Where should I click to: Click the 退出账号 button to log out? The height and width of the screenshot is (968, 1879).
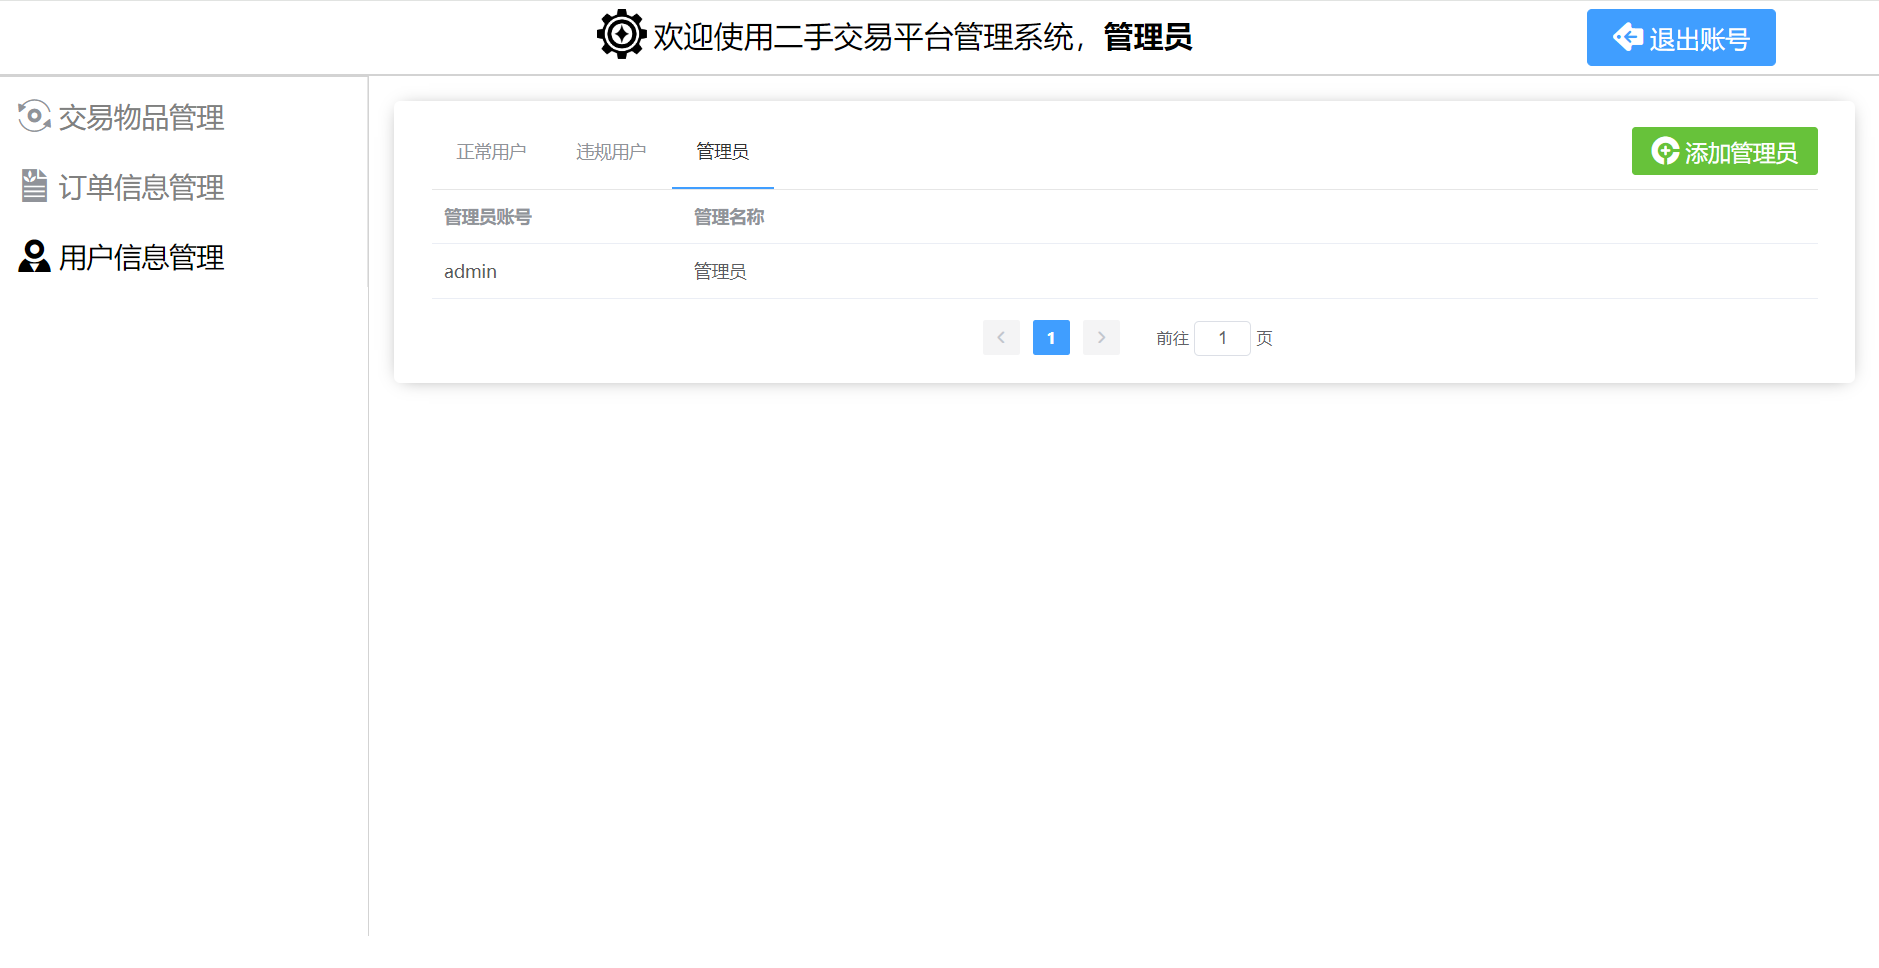point(1681,37)
